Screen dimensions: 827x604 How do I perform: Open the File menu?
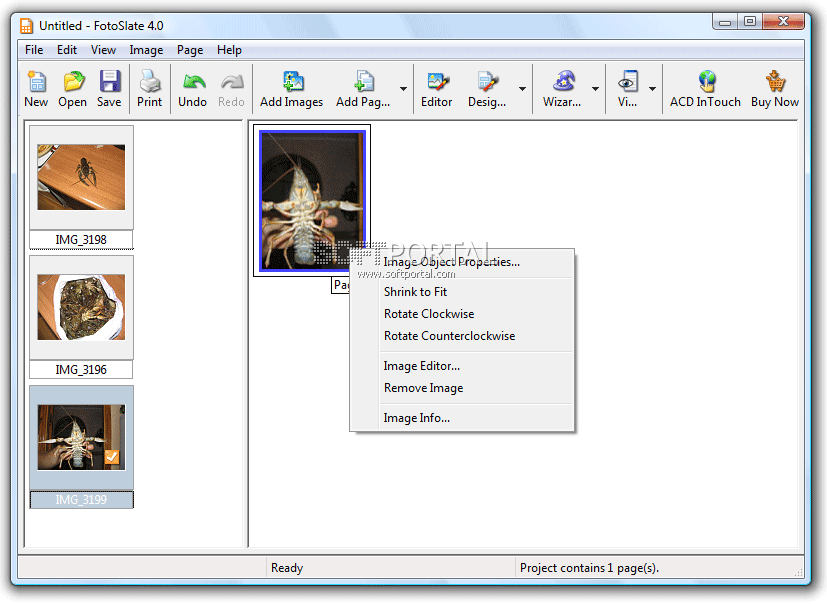(34, 50)
